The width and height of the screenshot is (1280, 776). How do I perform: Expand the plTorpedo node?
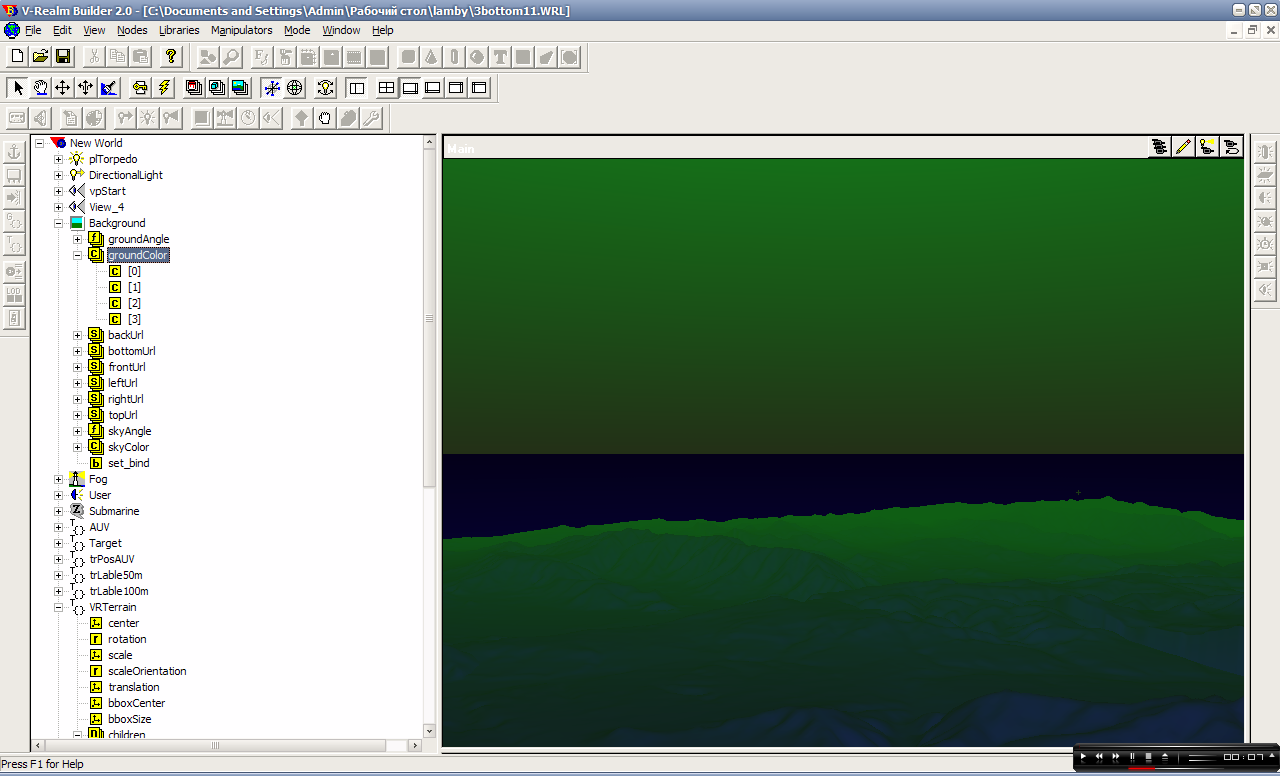point(58,159)
